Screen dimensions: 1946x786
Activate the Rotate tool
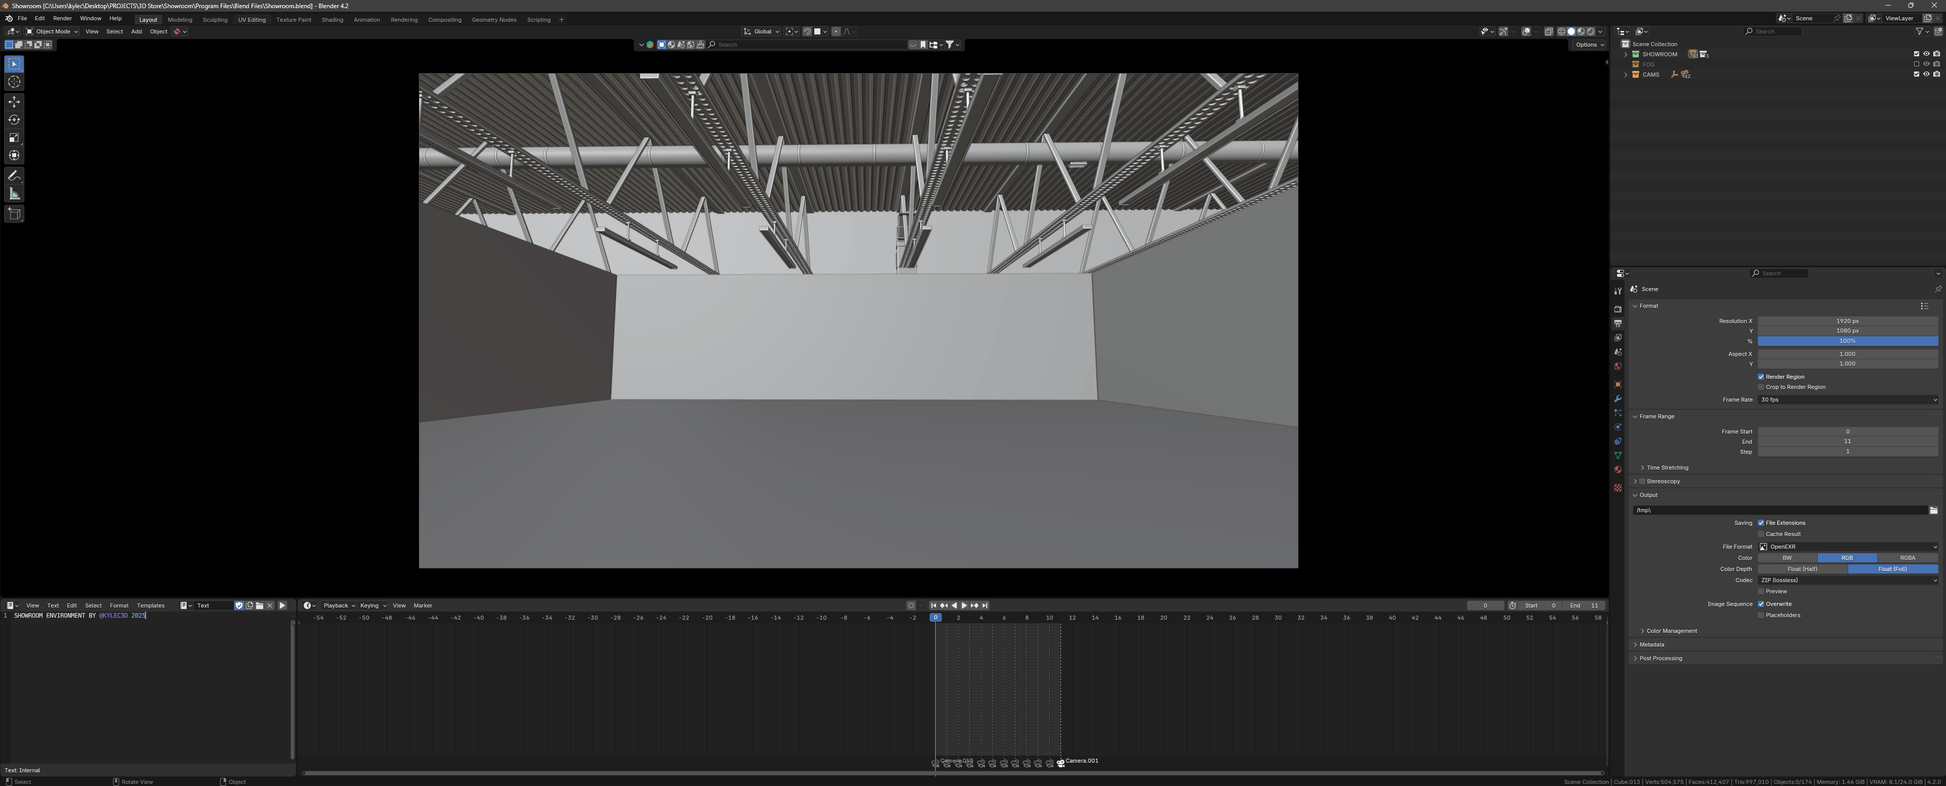[x=14, y=120]
